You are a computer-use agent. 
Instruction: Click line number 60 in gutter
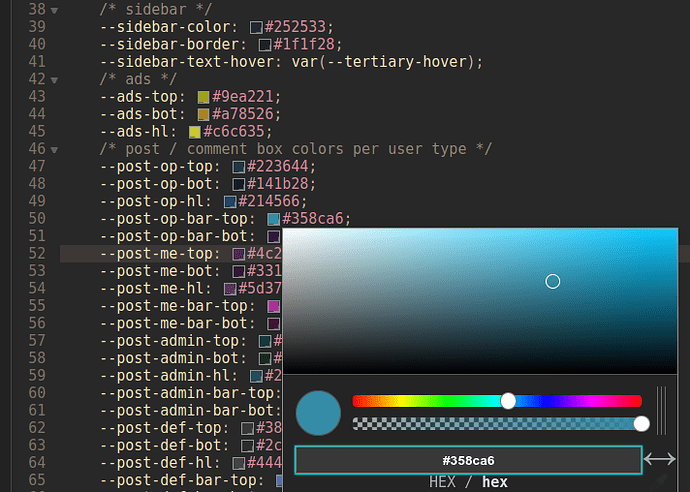37,393
